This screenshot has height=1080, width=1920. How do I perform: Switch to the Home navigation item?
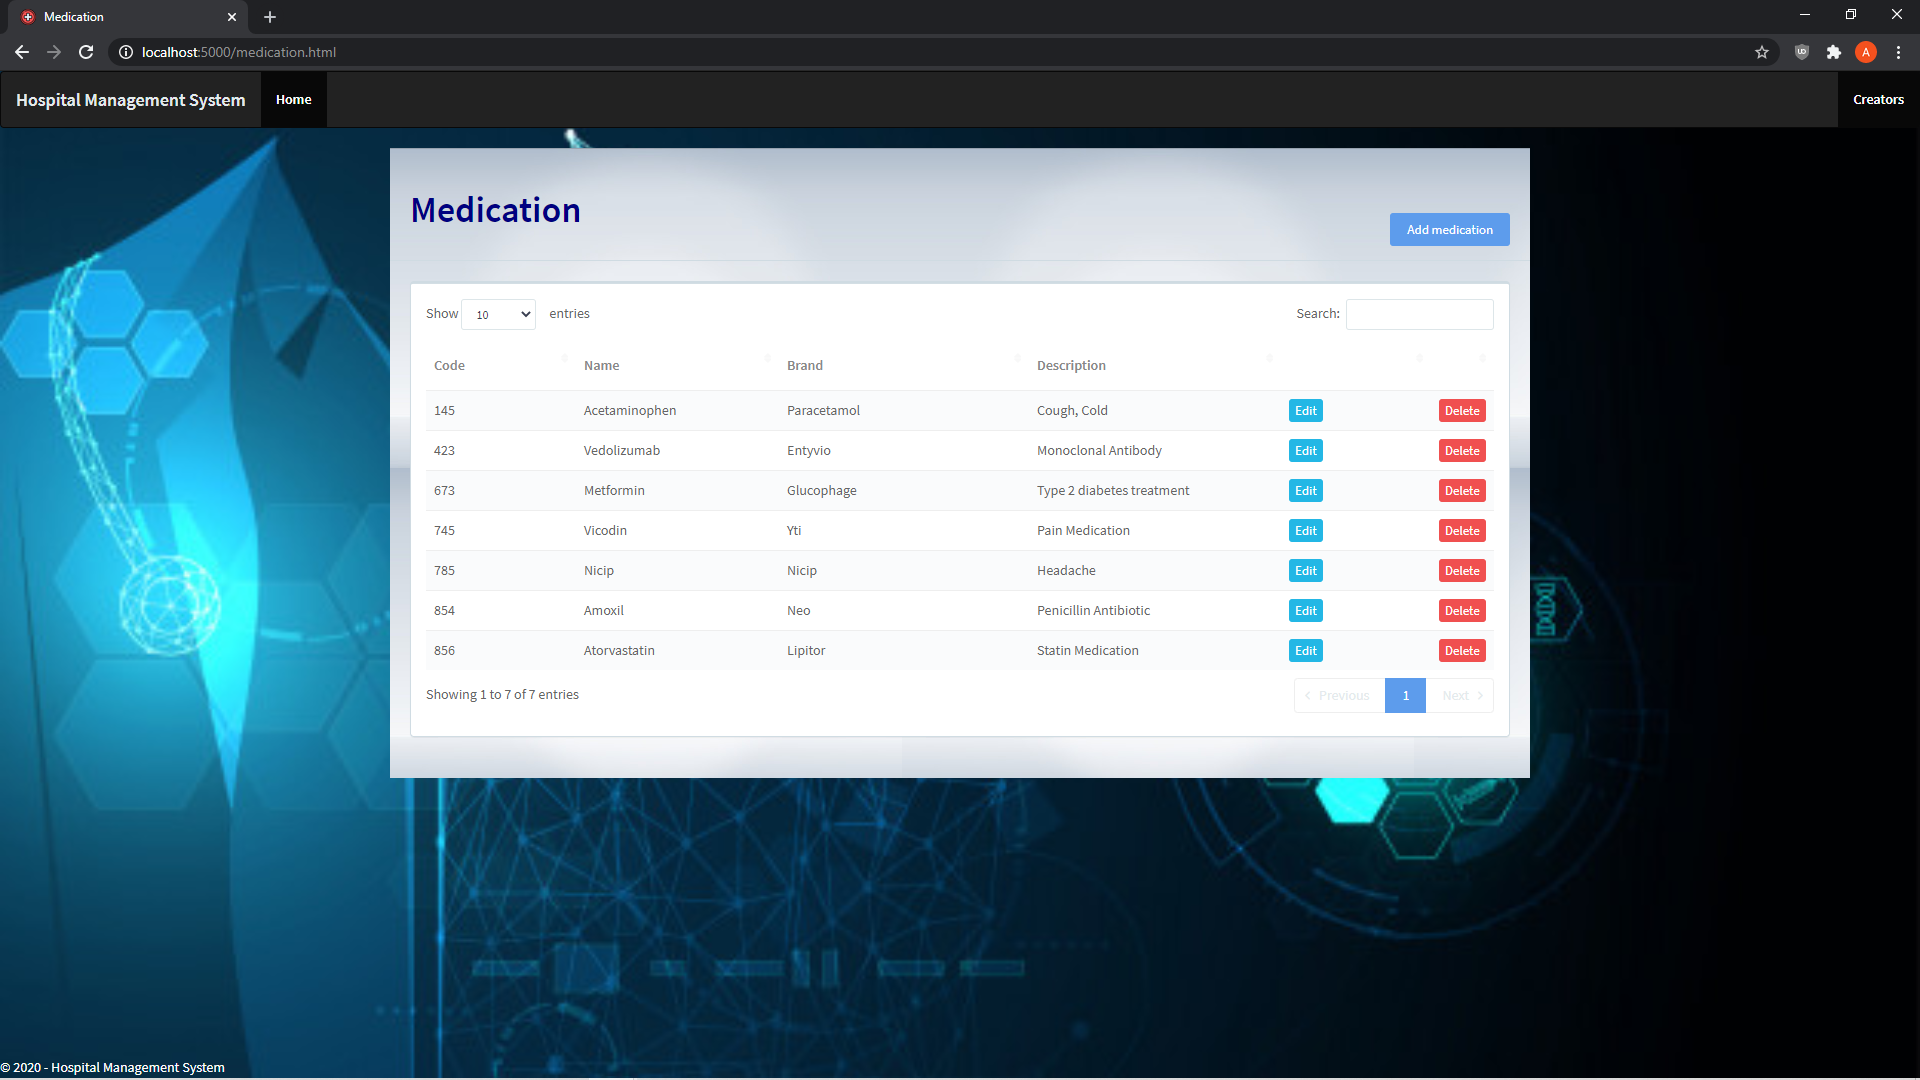[x=293, y=99]
